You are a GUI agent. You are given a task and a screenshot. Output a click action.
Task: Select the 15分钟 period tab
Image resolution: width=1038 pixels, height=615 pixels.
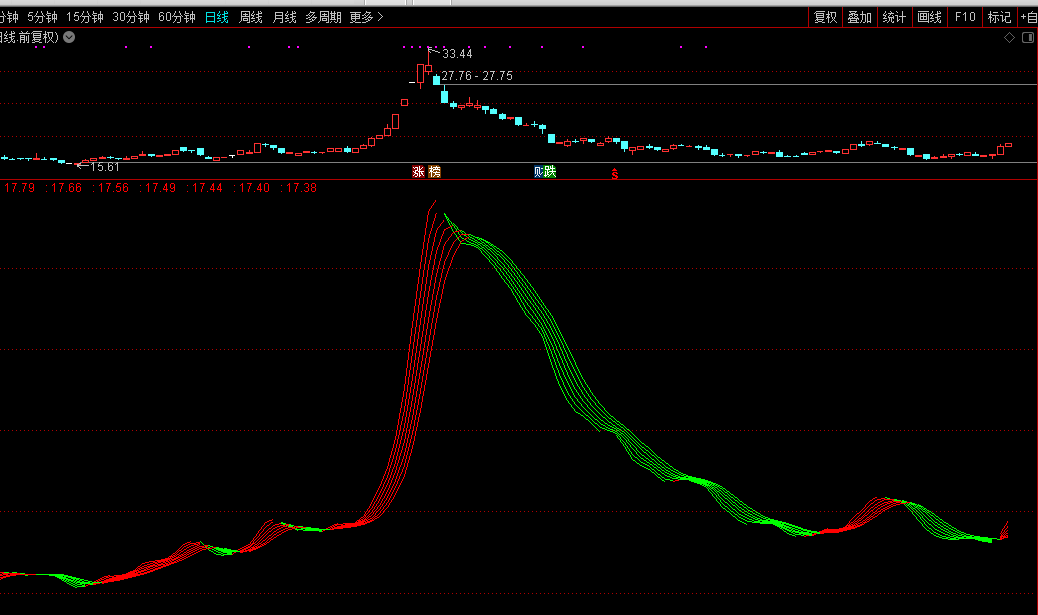pos(85,17)
